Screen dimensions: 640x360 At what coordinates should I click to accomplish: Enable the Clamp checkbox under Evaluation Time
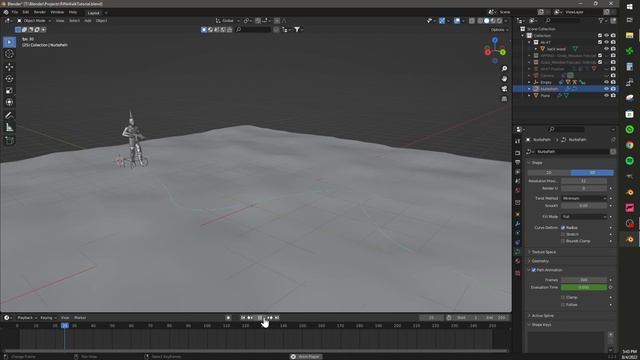pyautogui.click(x=563, y=297)
